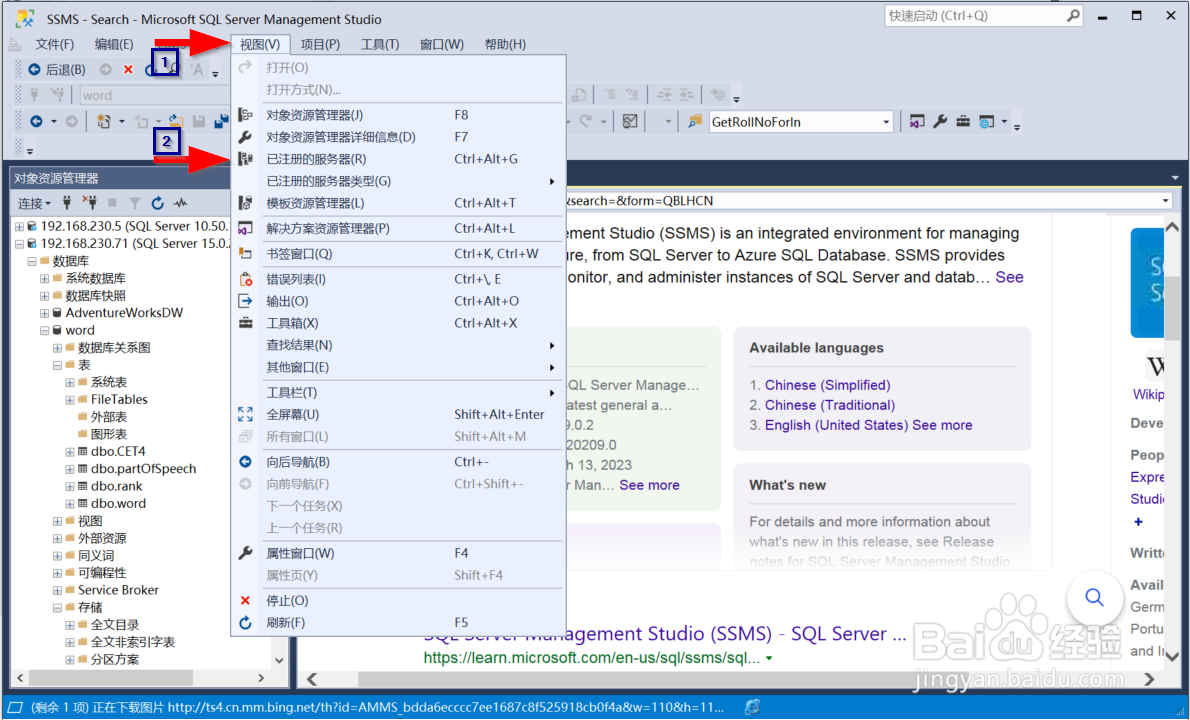Click the open file folder icon in toolbar
Screen dimensions: 1190x720
[x=176, y=121]
